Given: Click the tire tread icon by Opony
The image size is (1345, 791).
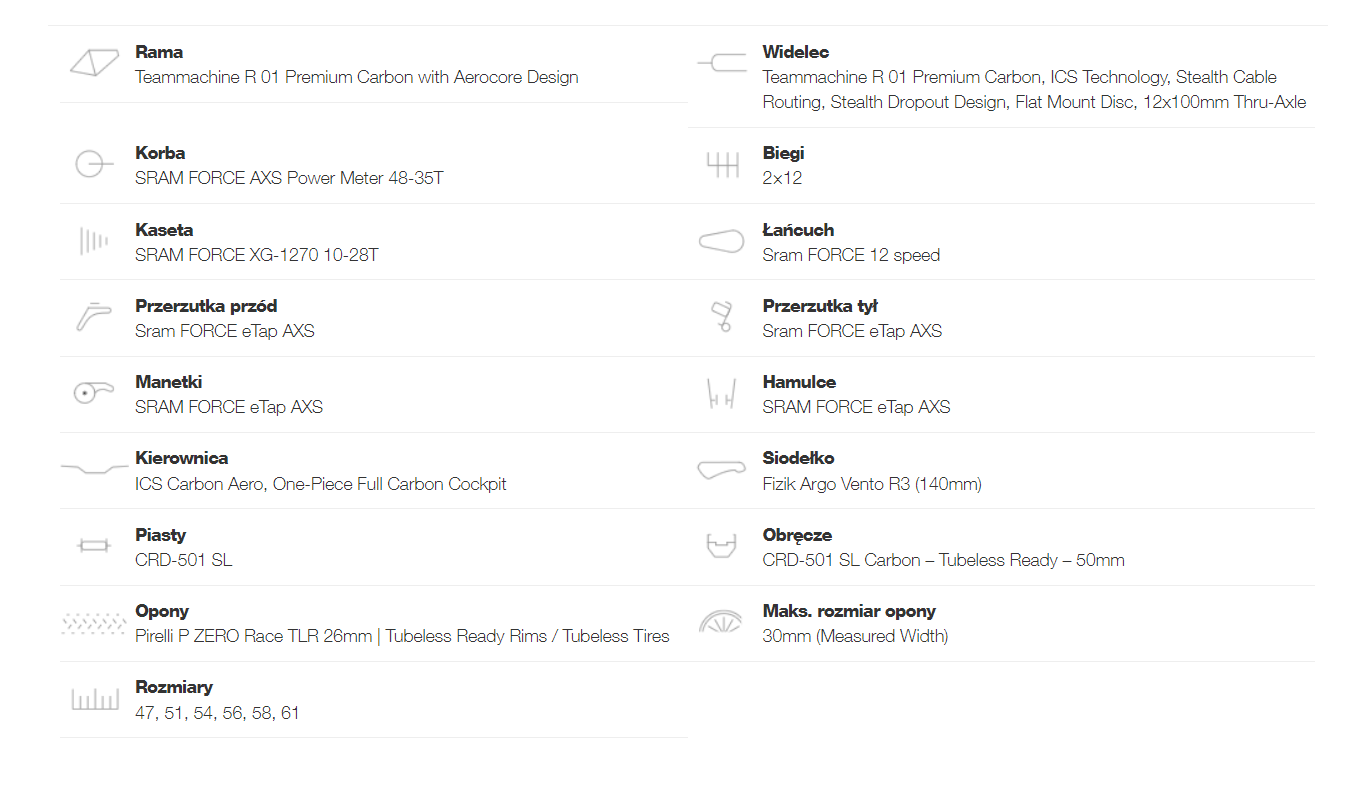Looking at the screenshot, I should coord(93,623).
